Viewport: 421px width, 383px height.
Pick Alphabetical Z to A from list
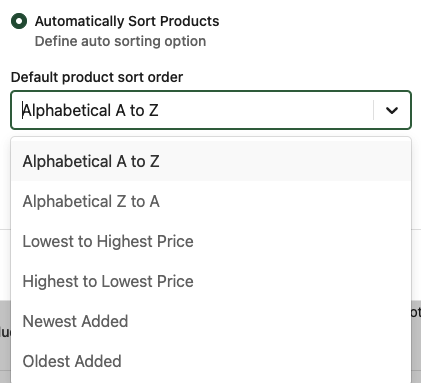pyautogui.click(x=211, y=201)
